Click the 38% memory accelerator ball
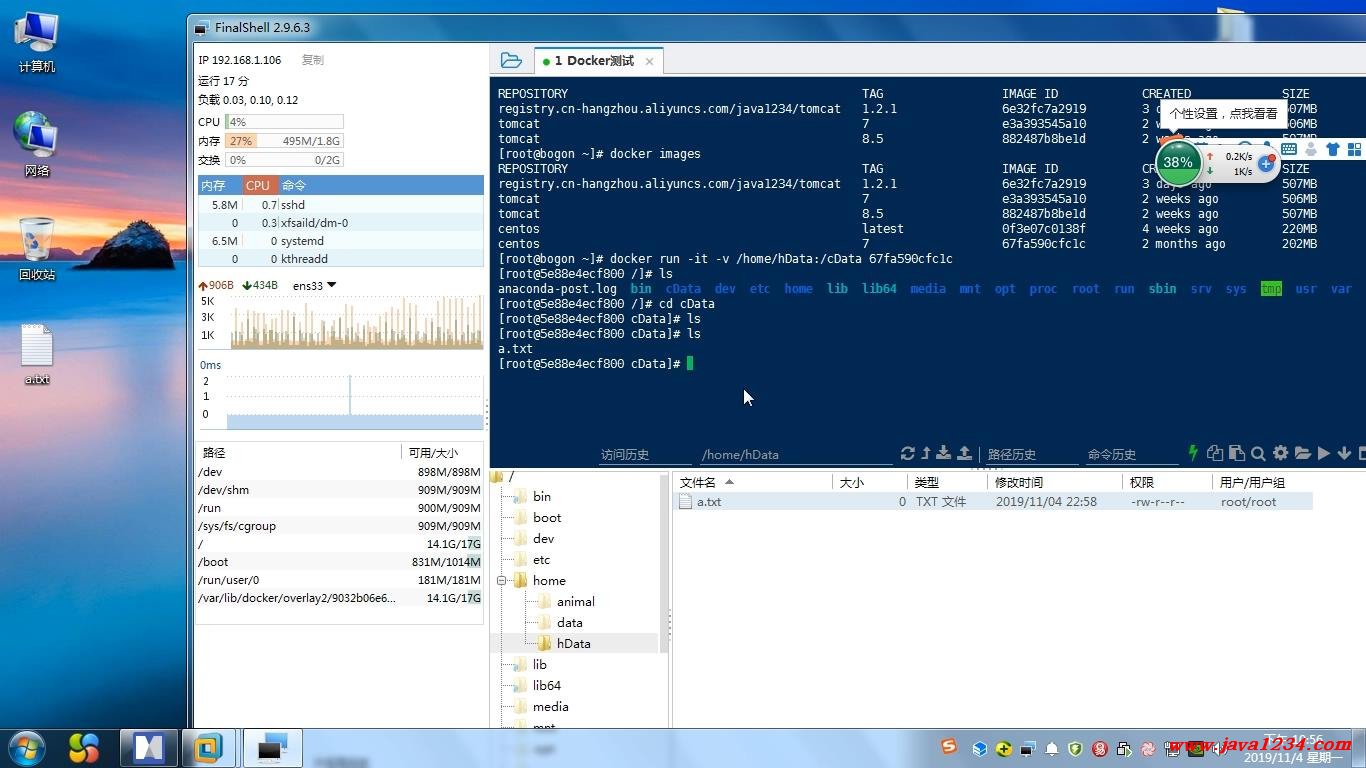Image resolution: width=1366 pixels, height=768 pixels. click(x=1178, y=162)
